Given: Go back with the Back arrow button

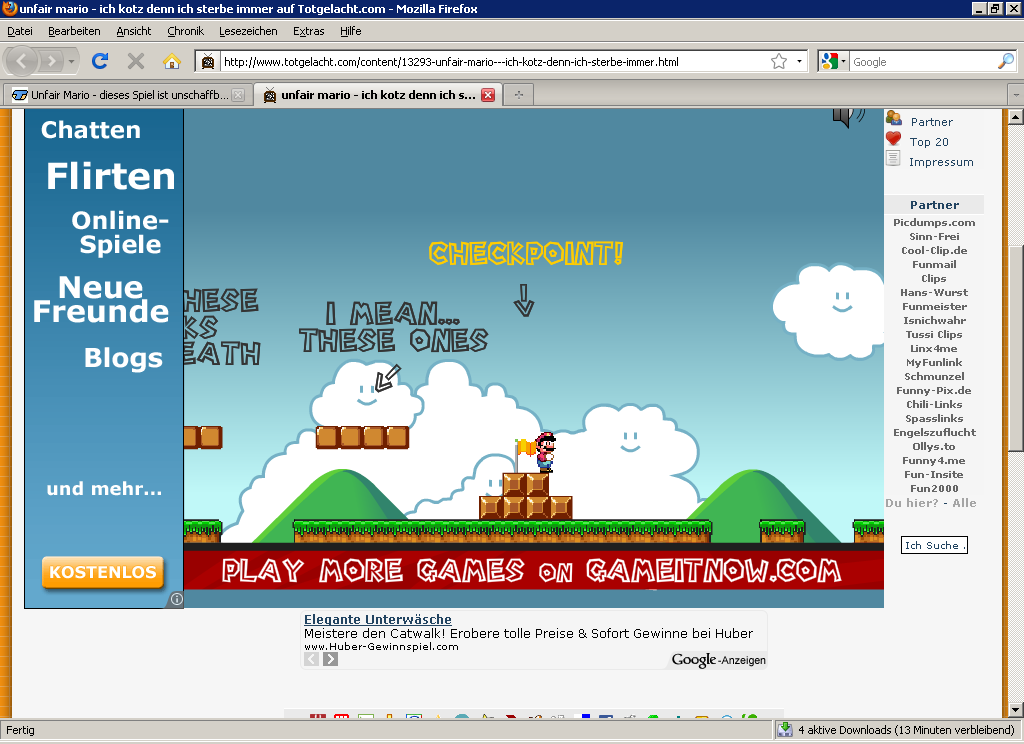Looking at the screenshot, I should coord(22,61).
